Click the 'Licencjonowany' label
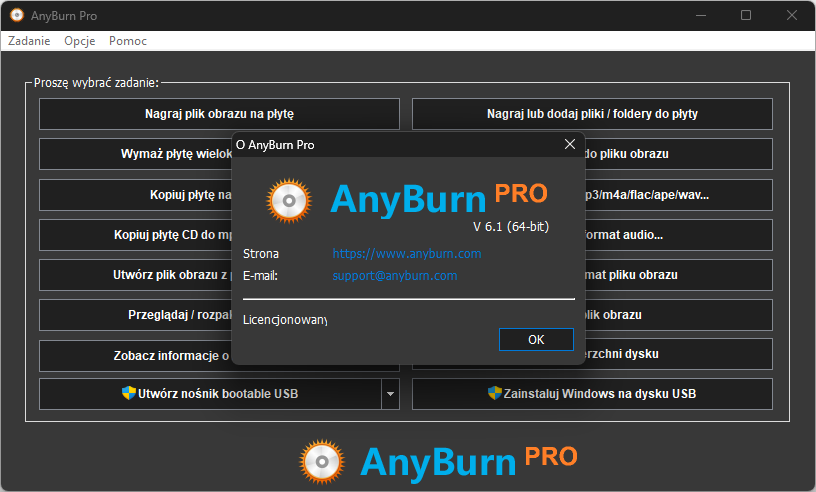This screenshot has height=492, width=816. click(285, 320)
